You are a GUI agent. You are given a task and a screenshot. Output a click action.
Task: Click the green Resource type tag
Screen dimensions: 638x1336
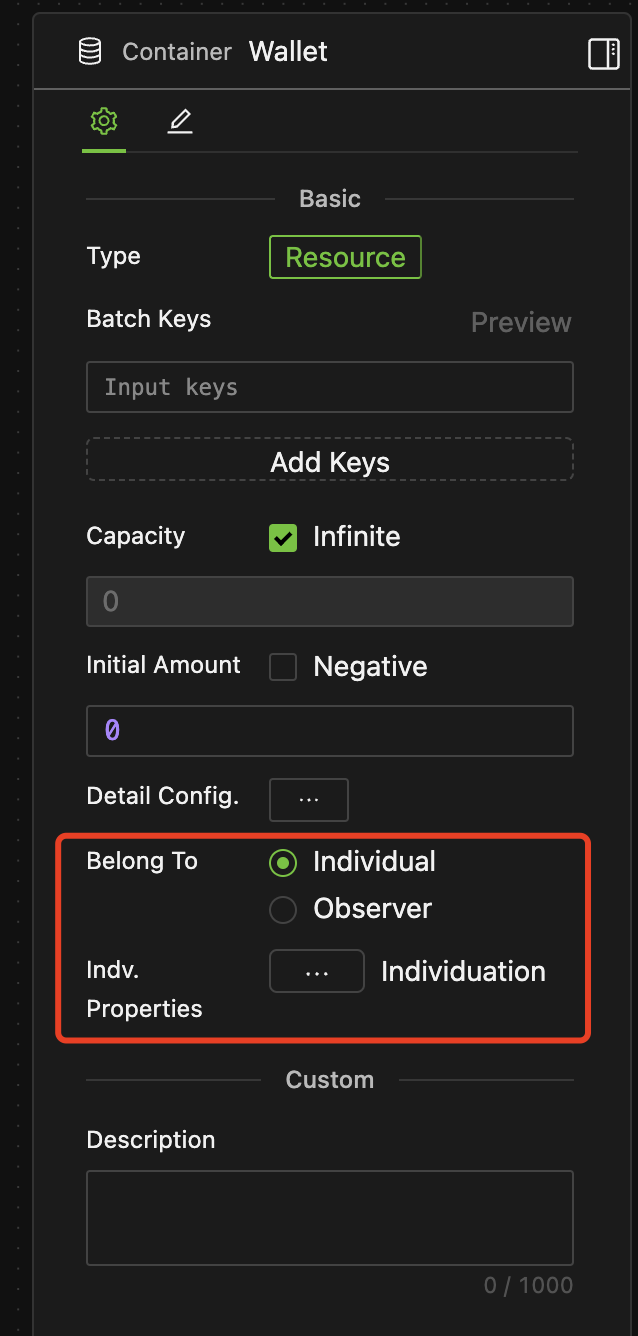coord(345,257)
